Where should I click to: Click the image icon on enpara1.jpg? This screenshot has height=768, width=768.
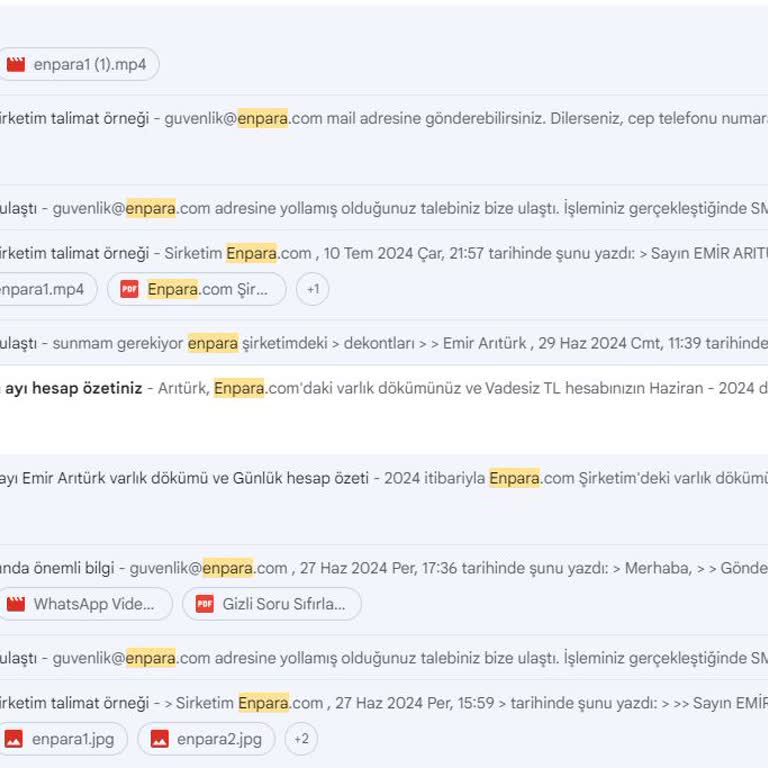(x=14, y=739)
